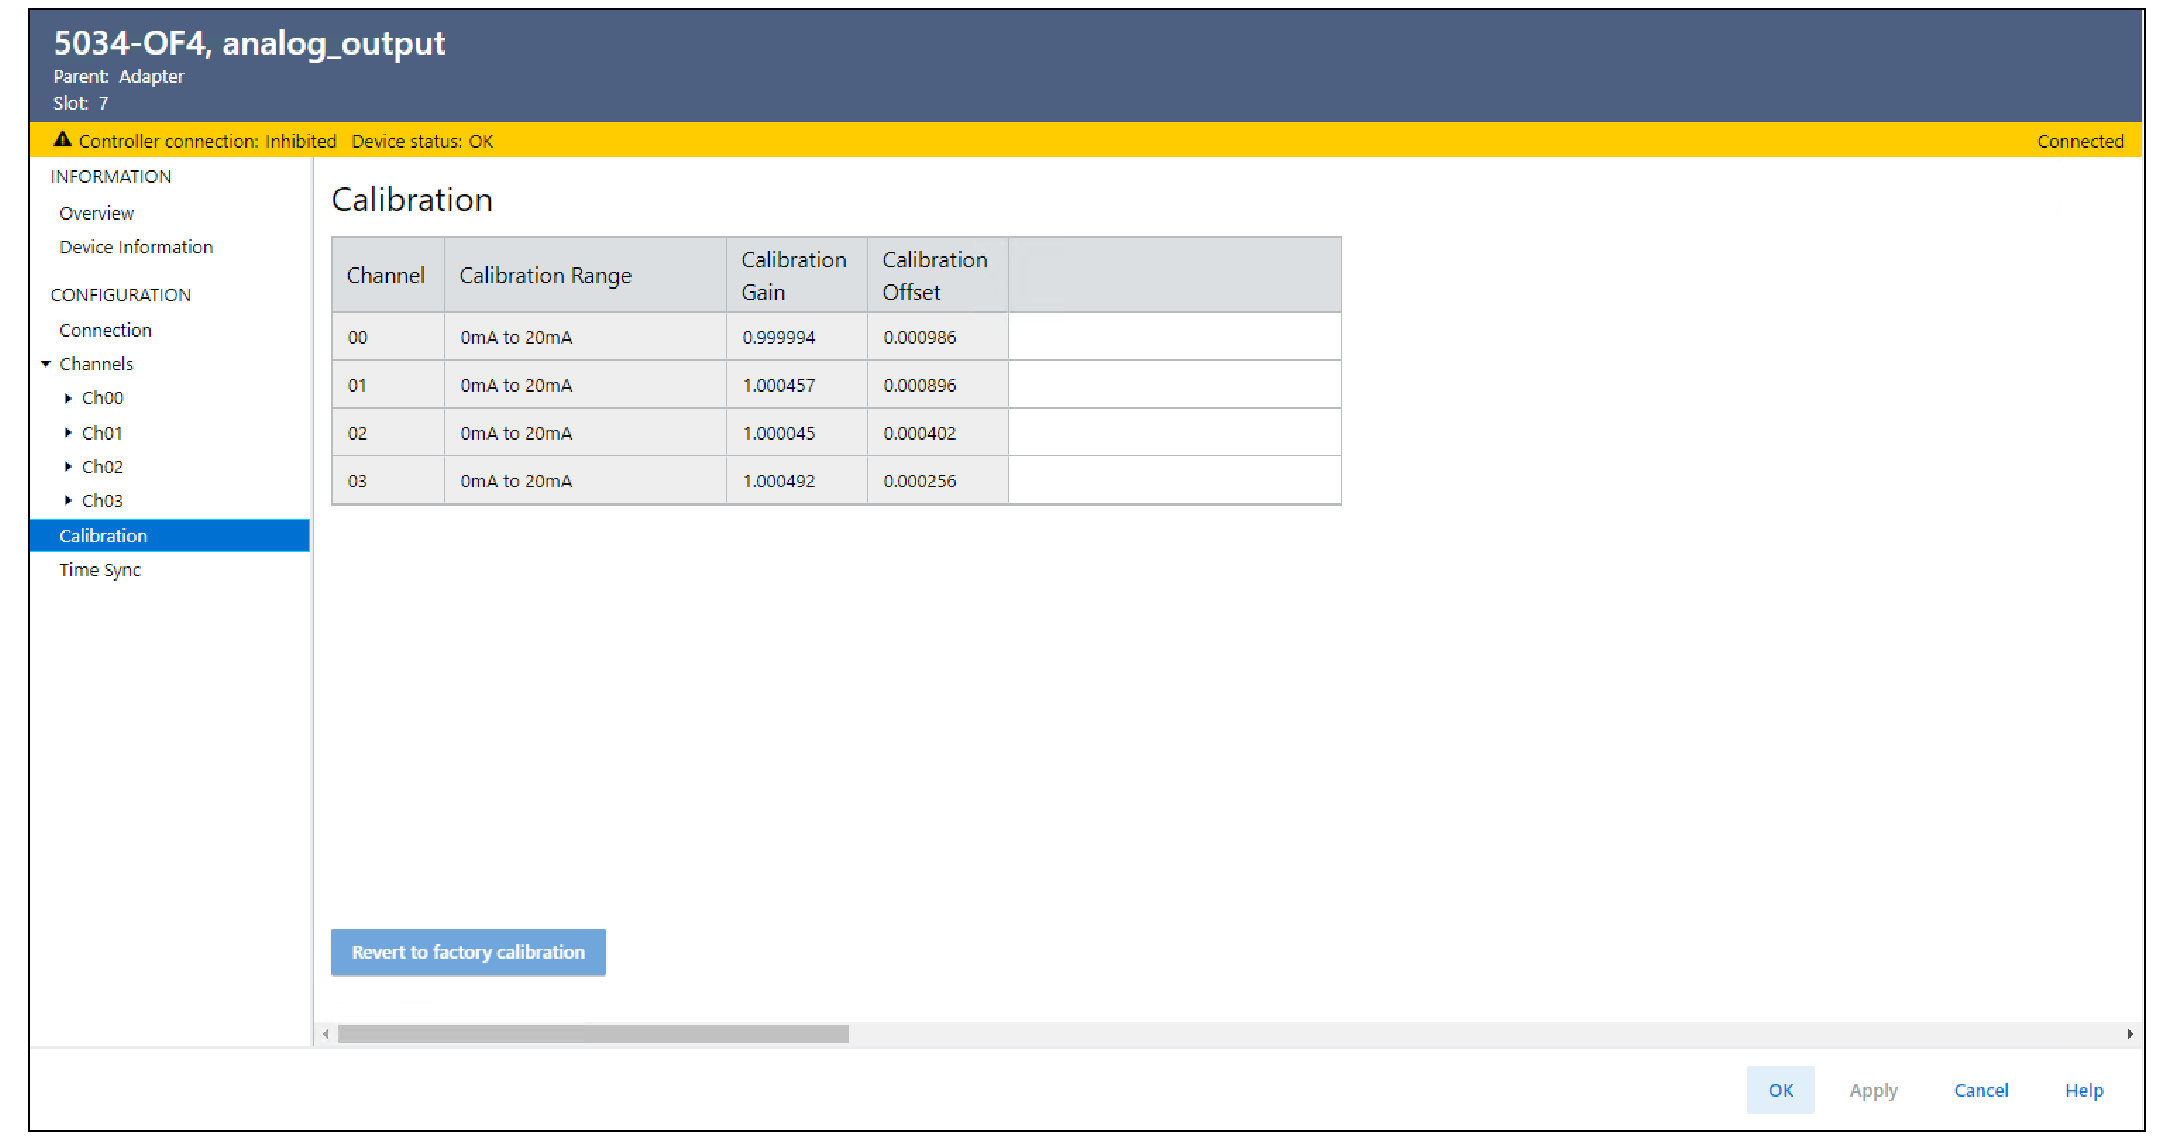This screenshot has height=1145, width=2171.
Task: Click the scrollbar left arrow
Action: click(326, 1034)
